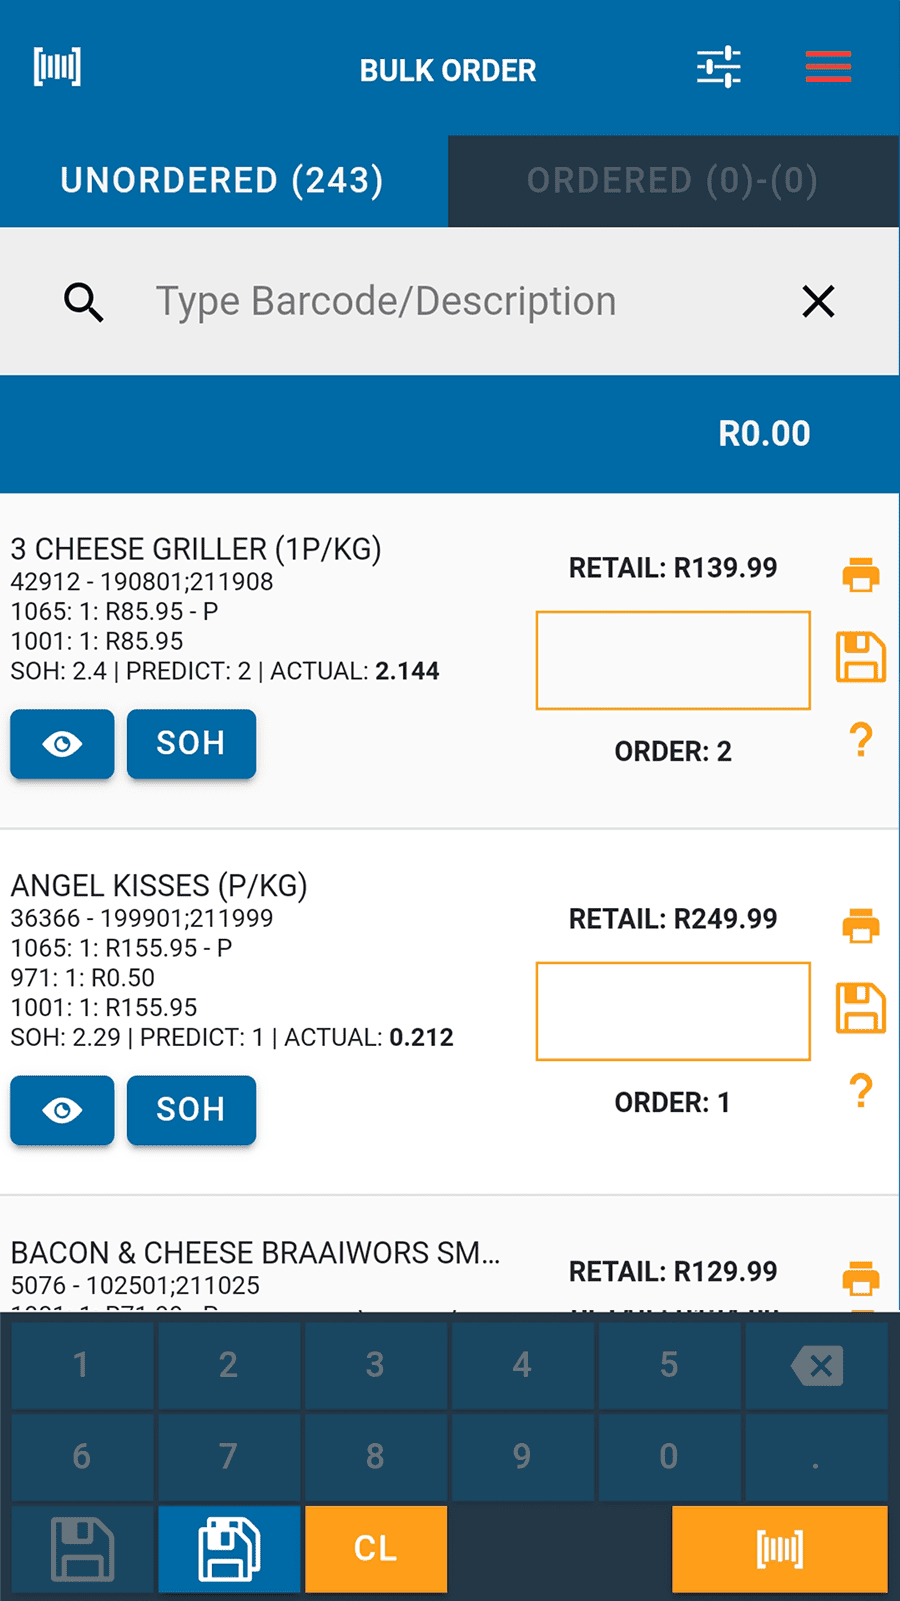Print label for 3 Cheese Griller
This screenshot has width=900, height=1601.
coord(861,575)
